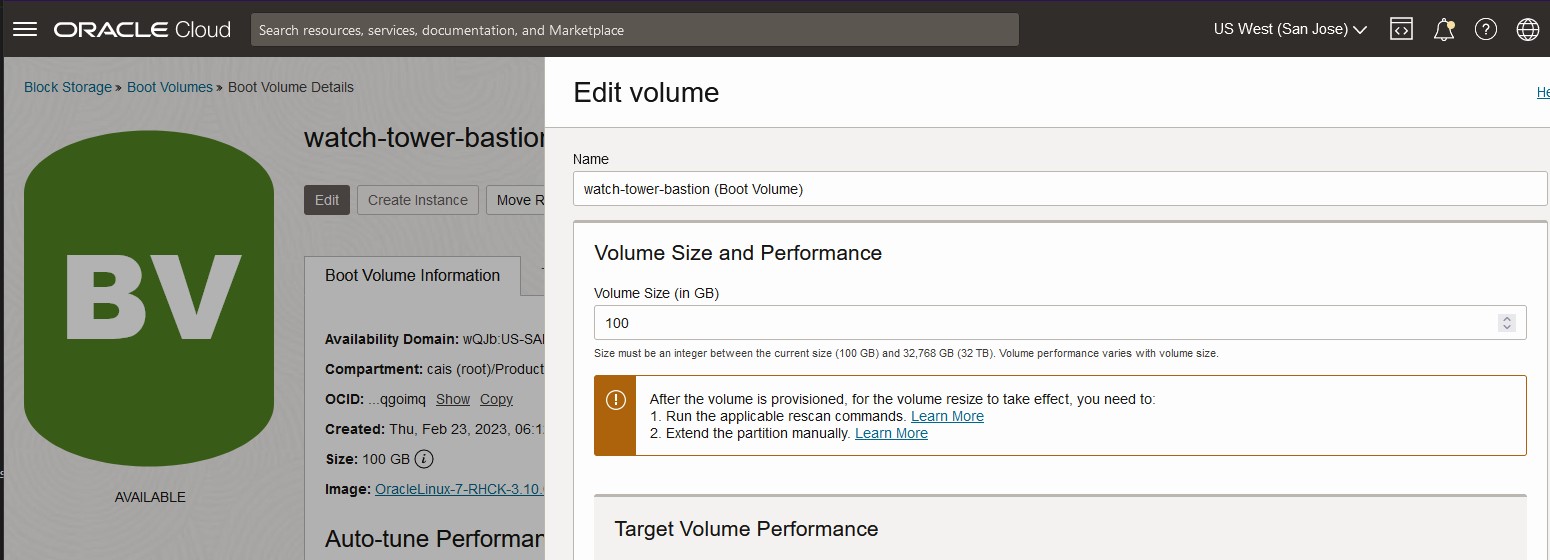Open the notifications bell
This screenshot has width=1550, height=560.
1443,29
